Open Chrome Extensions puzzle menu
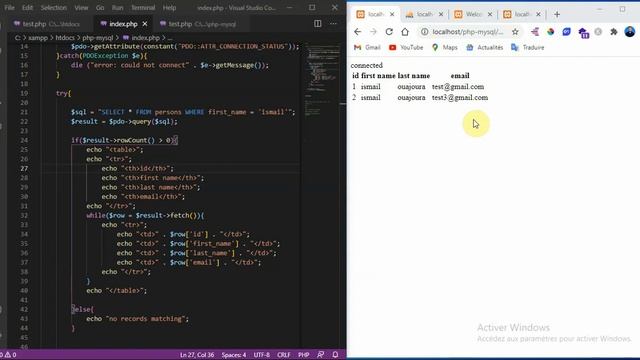 [613, 32]
